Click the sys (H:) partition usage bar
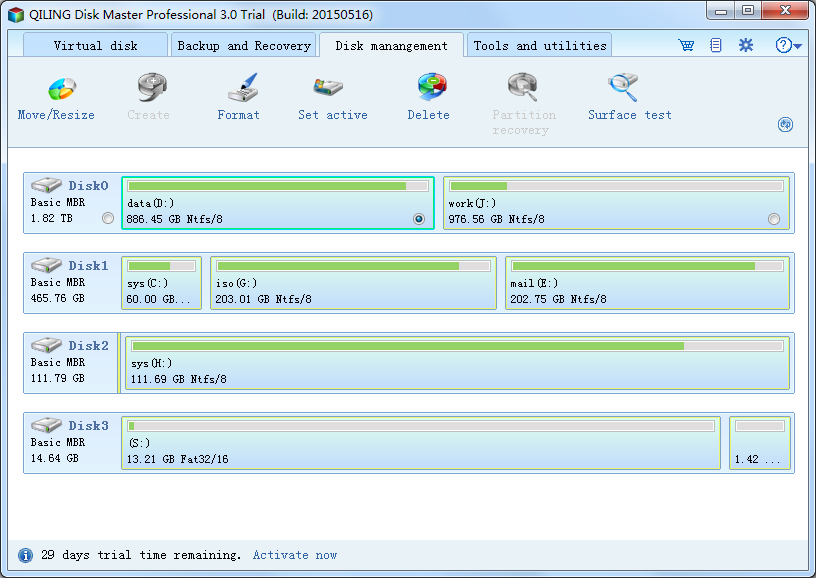Screen dimensions: 816x578 [x=456, y=346]
